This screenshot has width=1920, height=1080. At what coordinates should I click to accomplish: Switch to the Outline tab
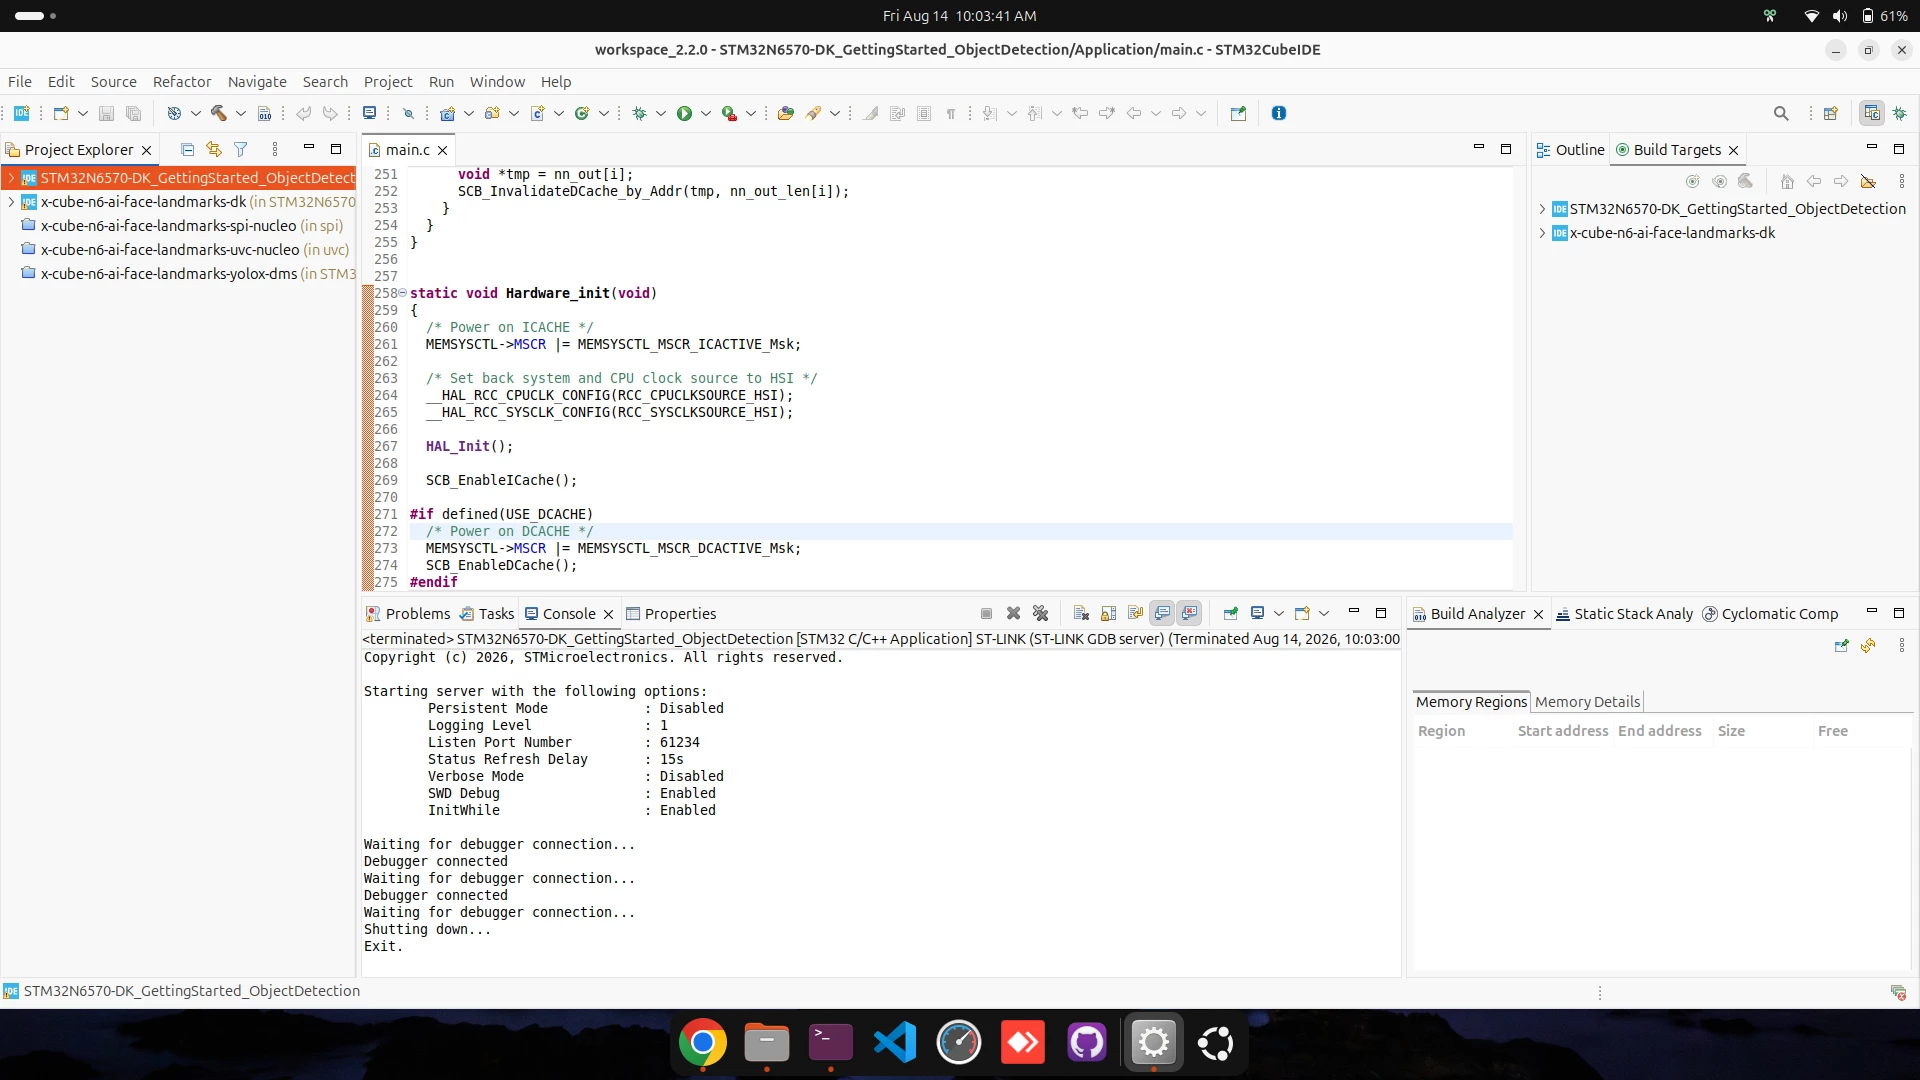[1570, 150]
